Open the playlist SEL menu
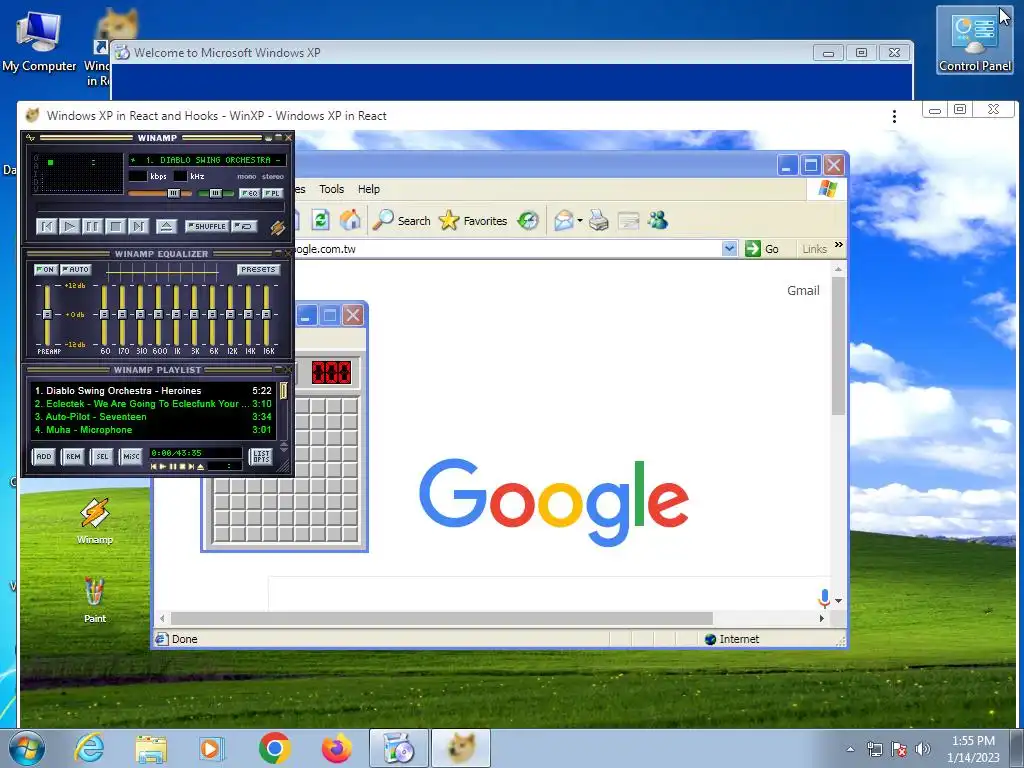The image size is (1024, 768). pos(103,456)
